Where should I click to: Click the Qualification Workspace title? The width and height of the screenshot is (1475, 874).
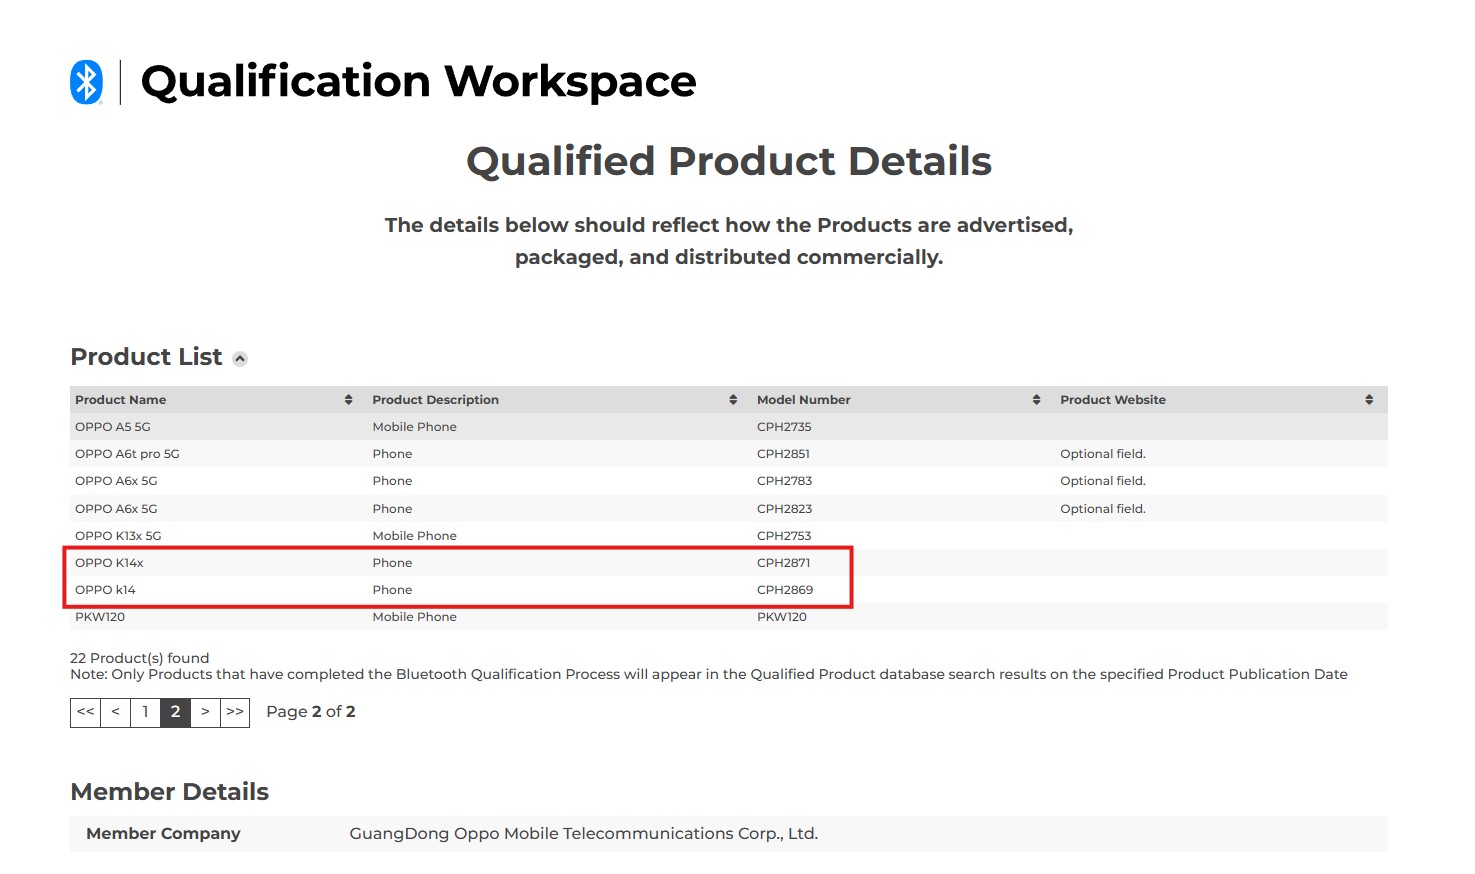(x=418, y=81)
